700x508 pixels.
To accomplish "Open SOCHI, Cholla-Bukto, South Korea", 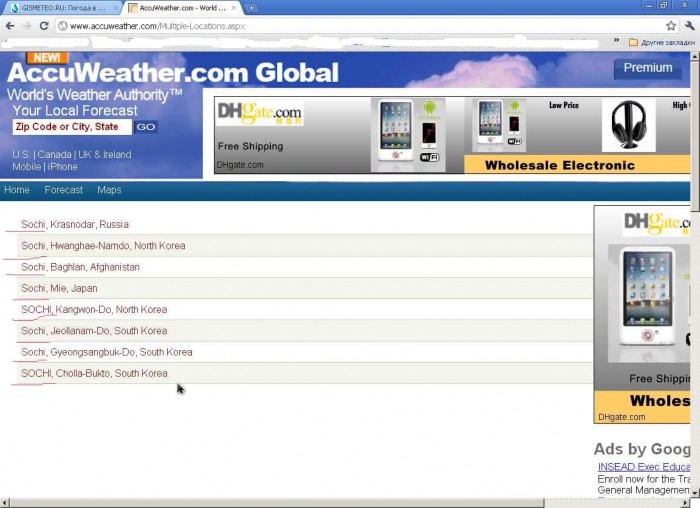I will (x=94, y=373).
